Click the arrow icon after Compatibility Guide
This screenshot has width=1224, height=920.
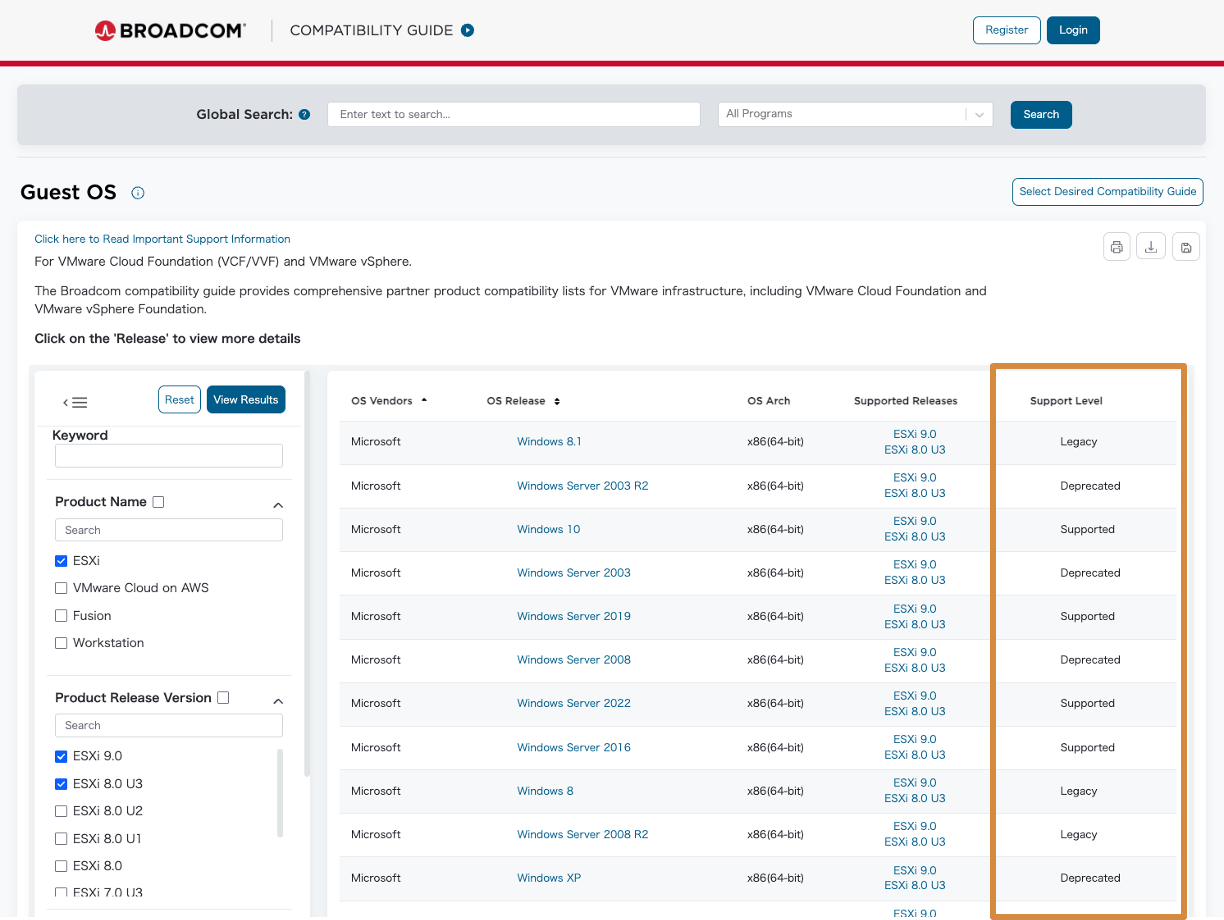click(466, 30)
